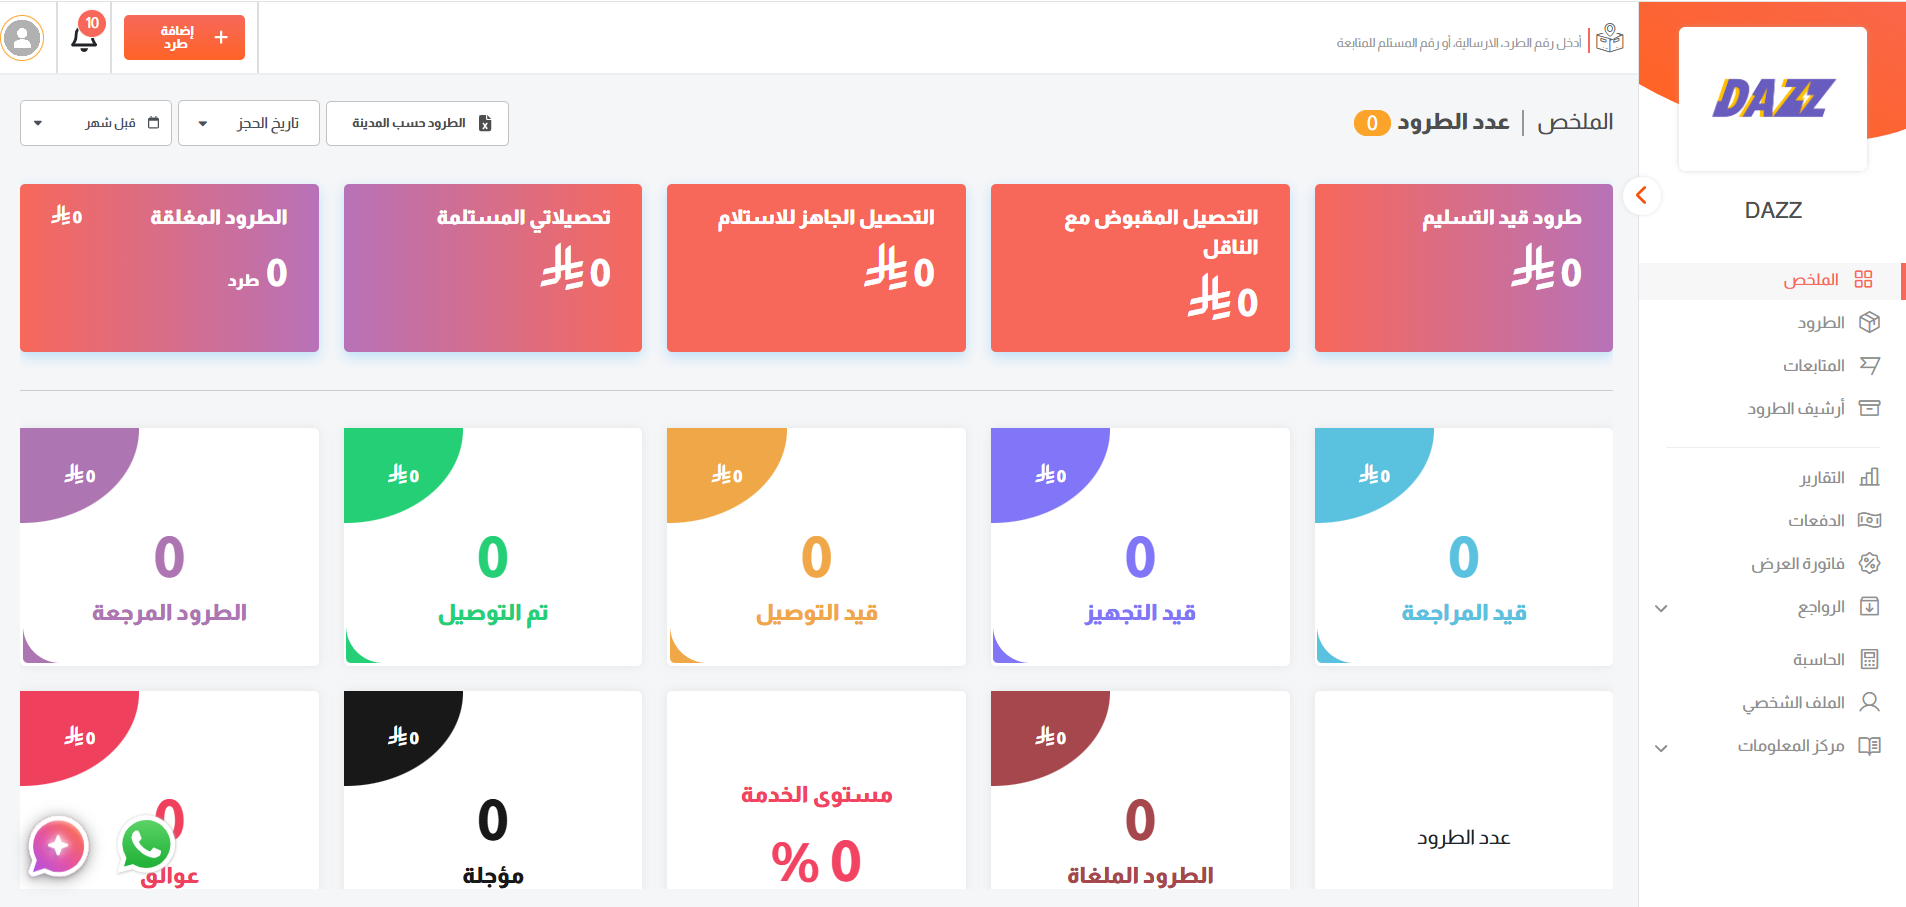Click the green WhatsApp chat icon

click(146, 845)
